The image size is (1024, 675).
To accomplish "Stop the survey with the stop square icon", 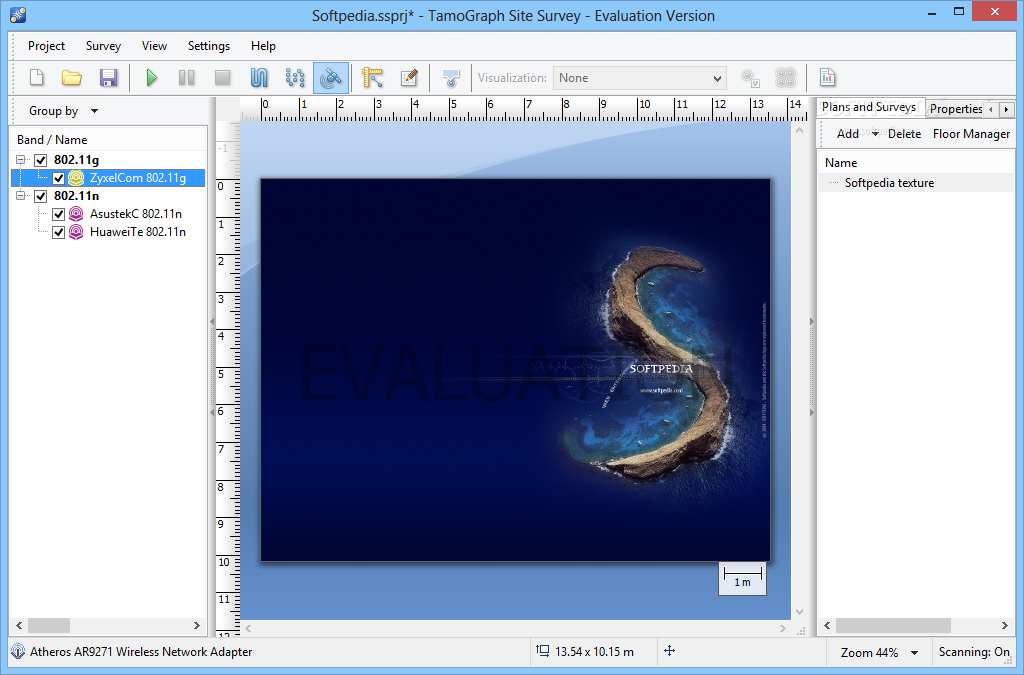I will [223, 78].
